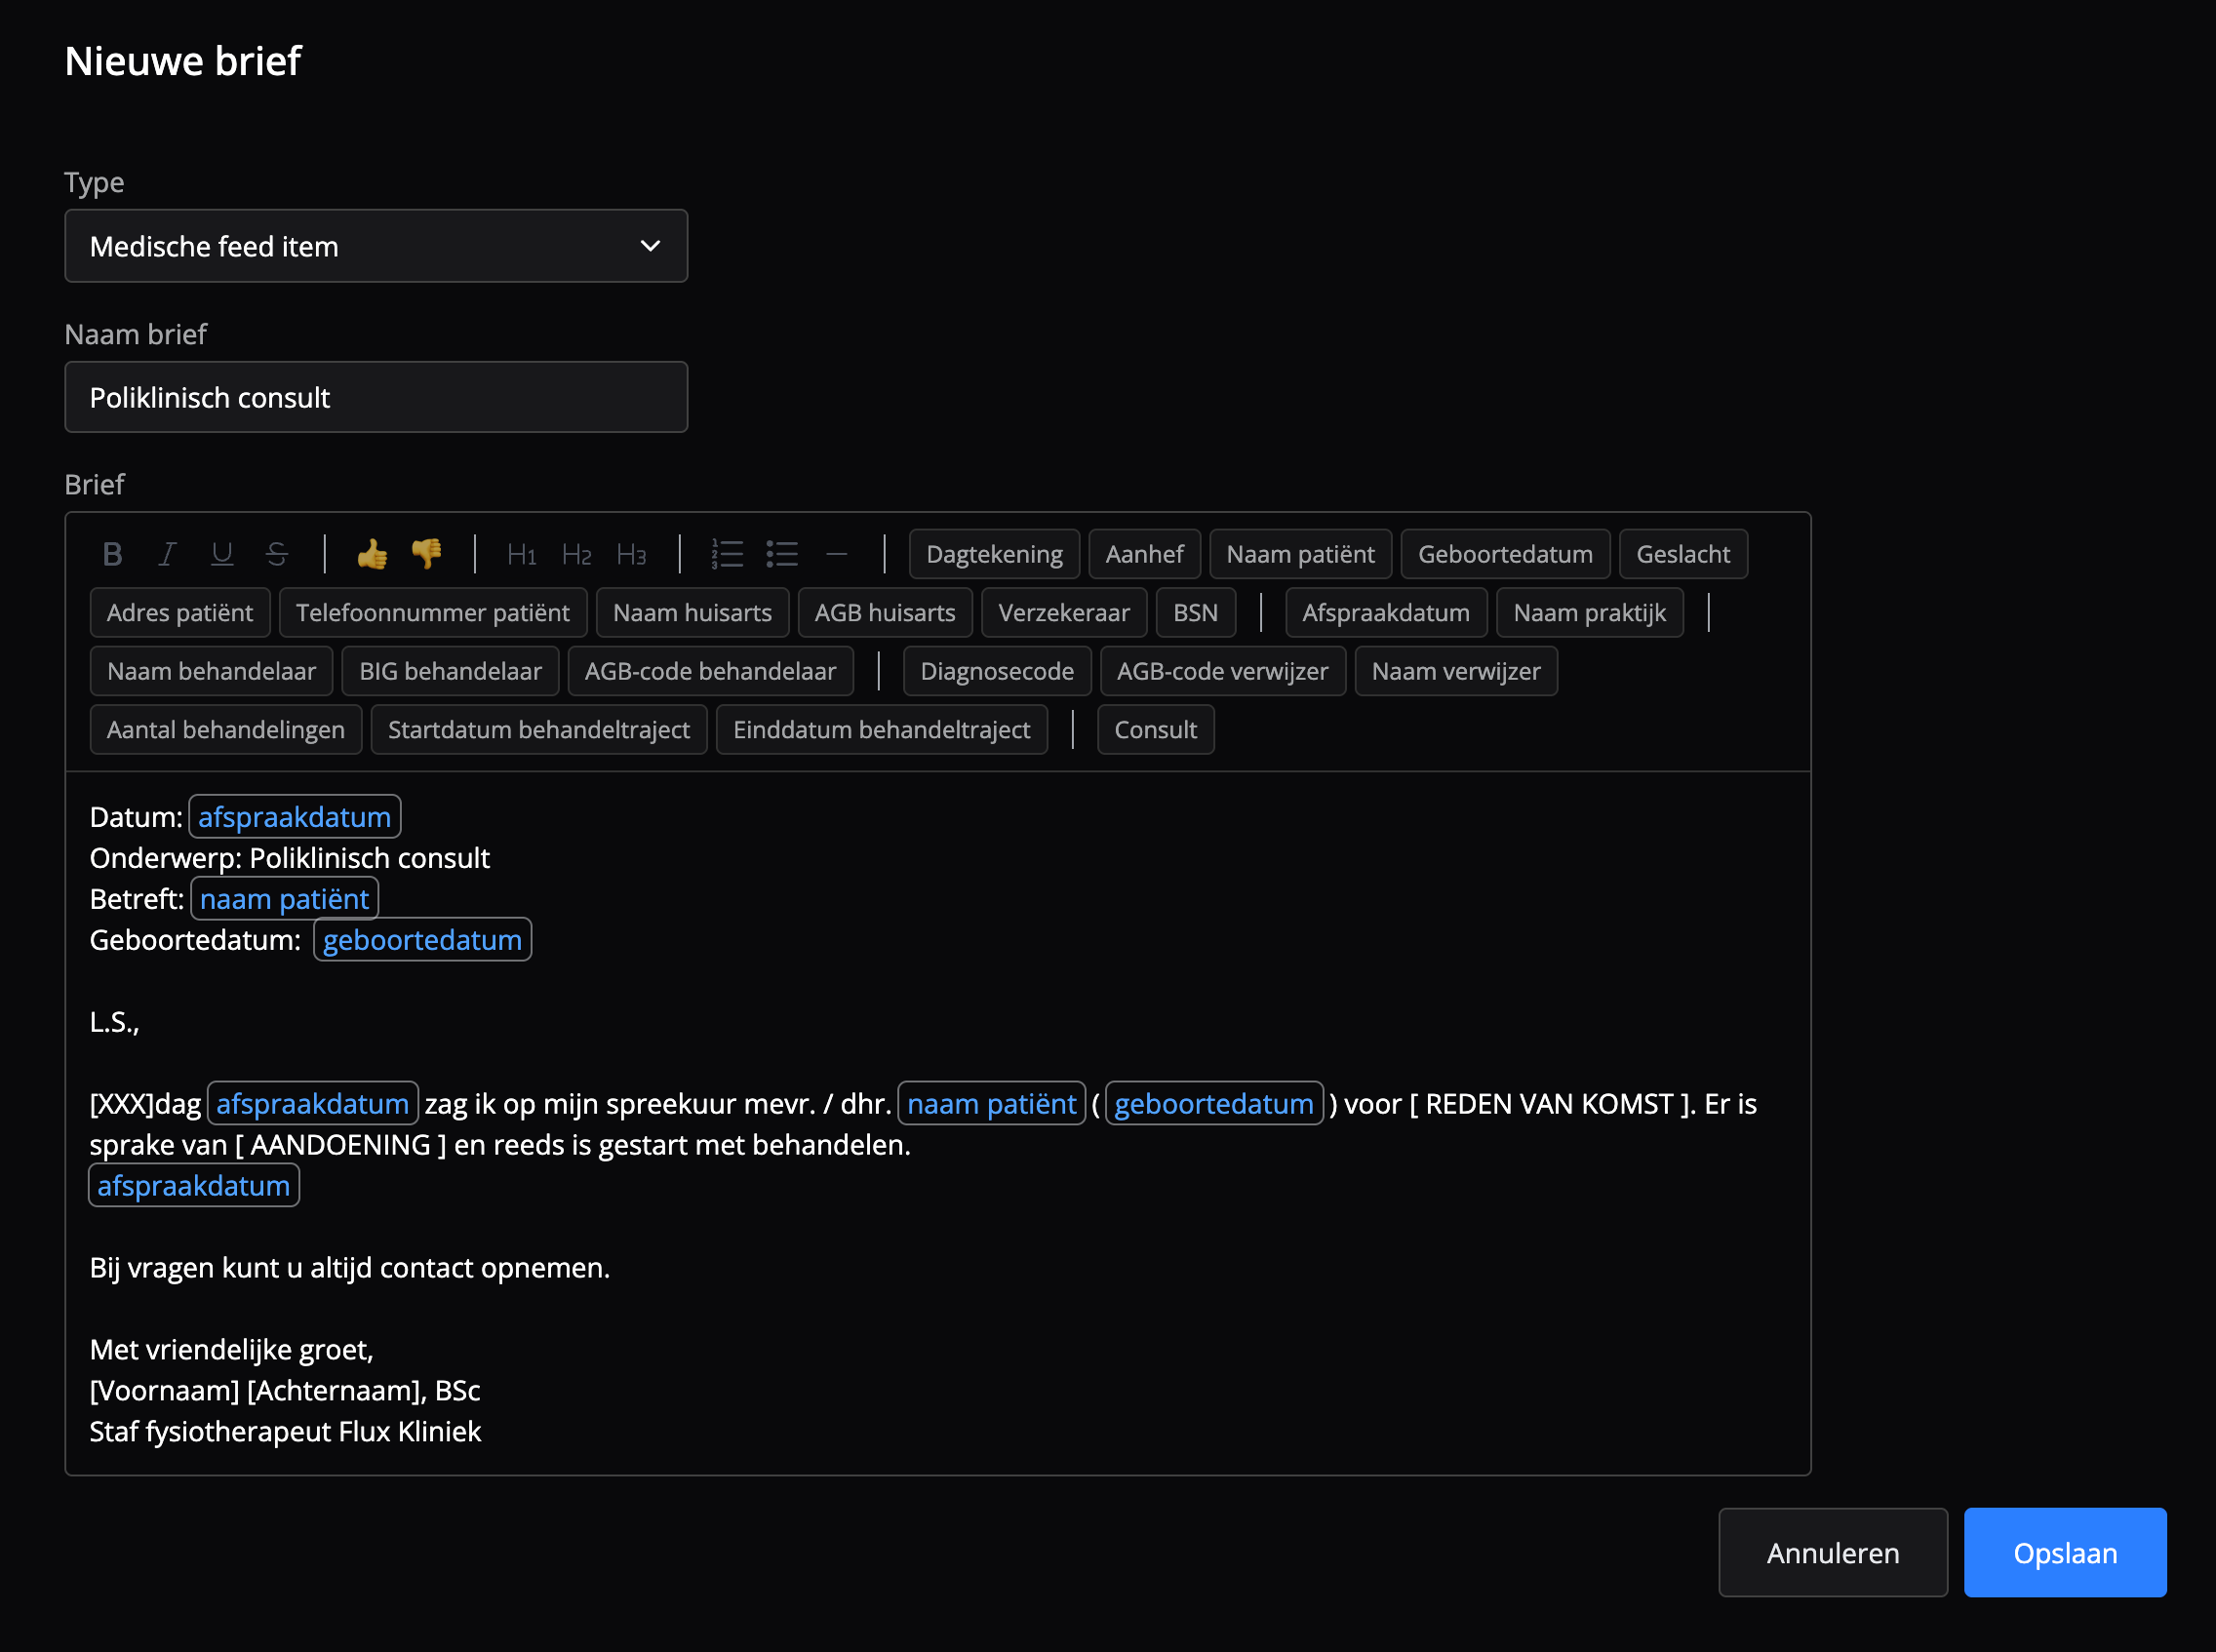Viewport: 2216px width, 1652px height.
Task: Insert a horizontal rule line
Action: pyautogui.click(x=837, y=554)
